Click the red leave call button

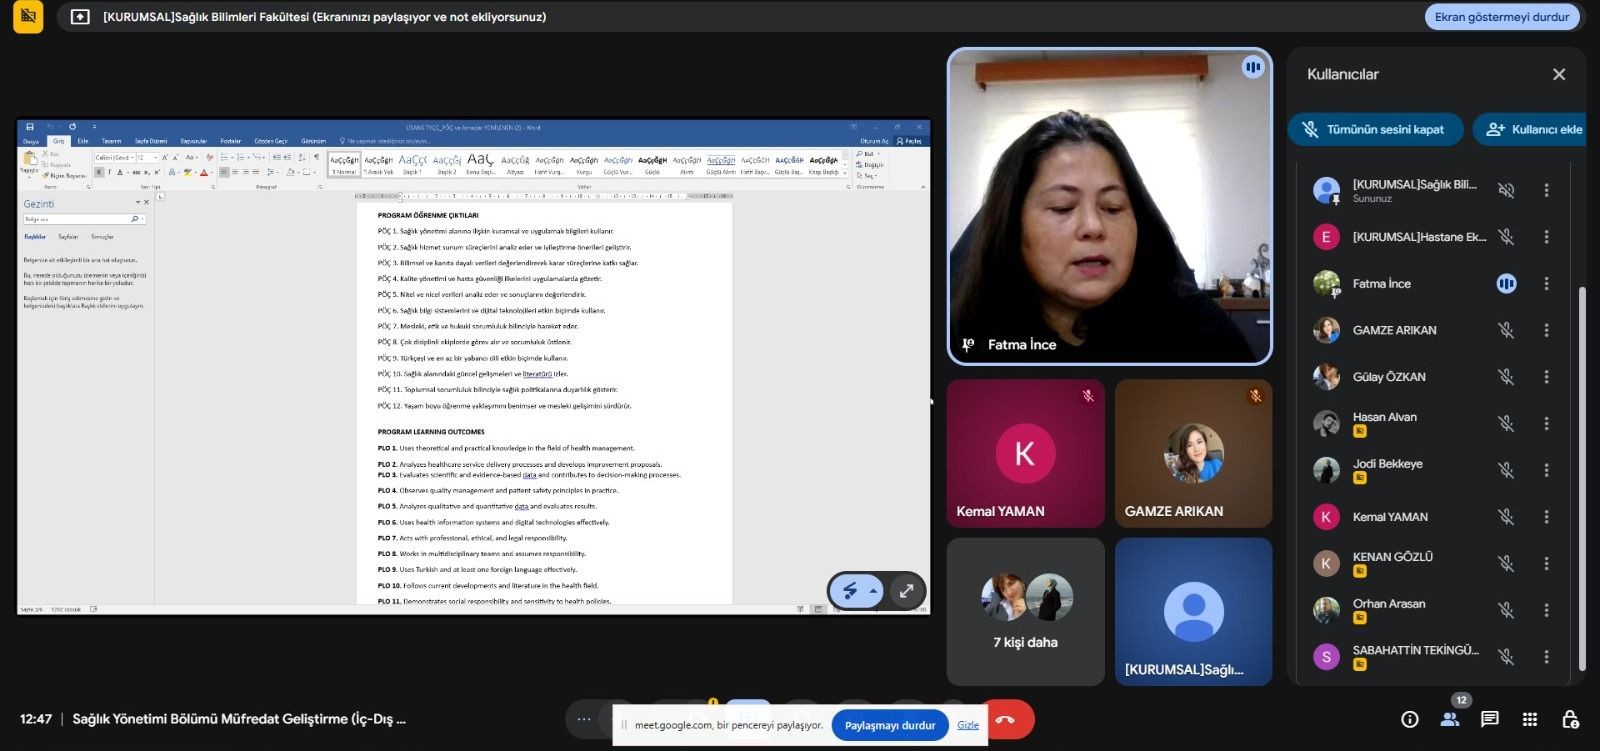(1006, 719)
